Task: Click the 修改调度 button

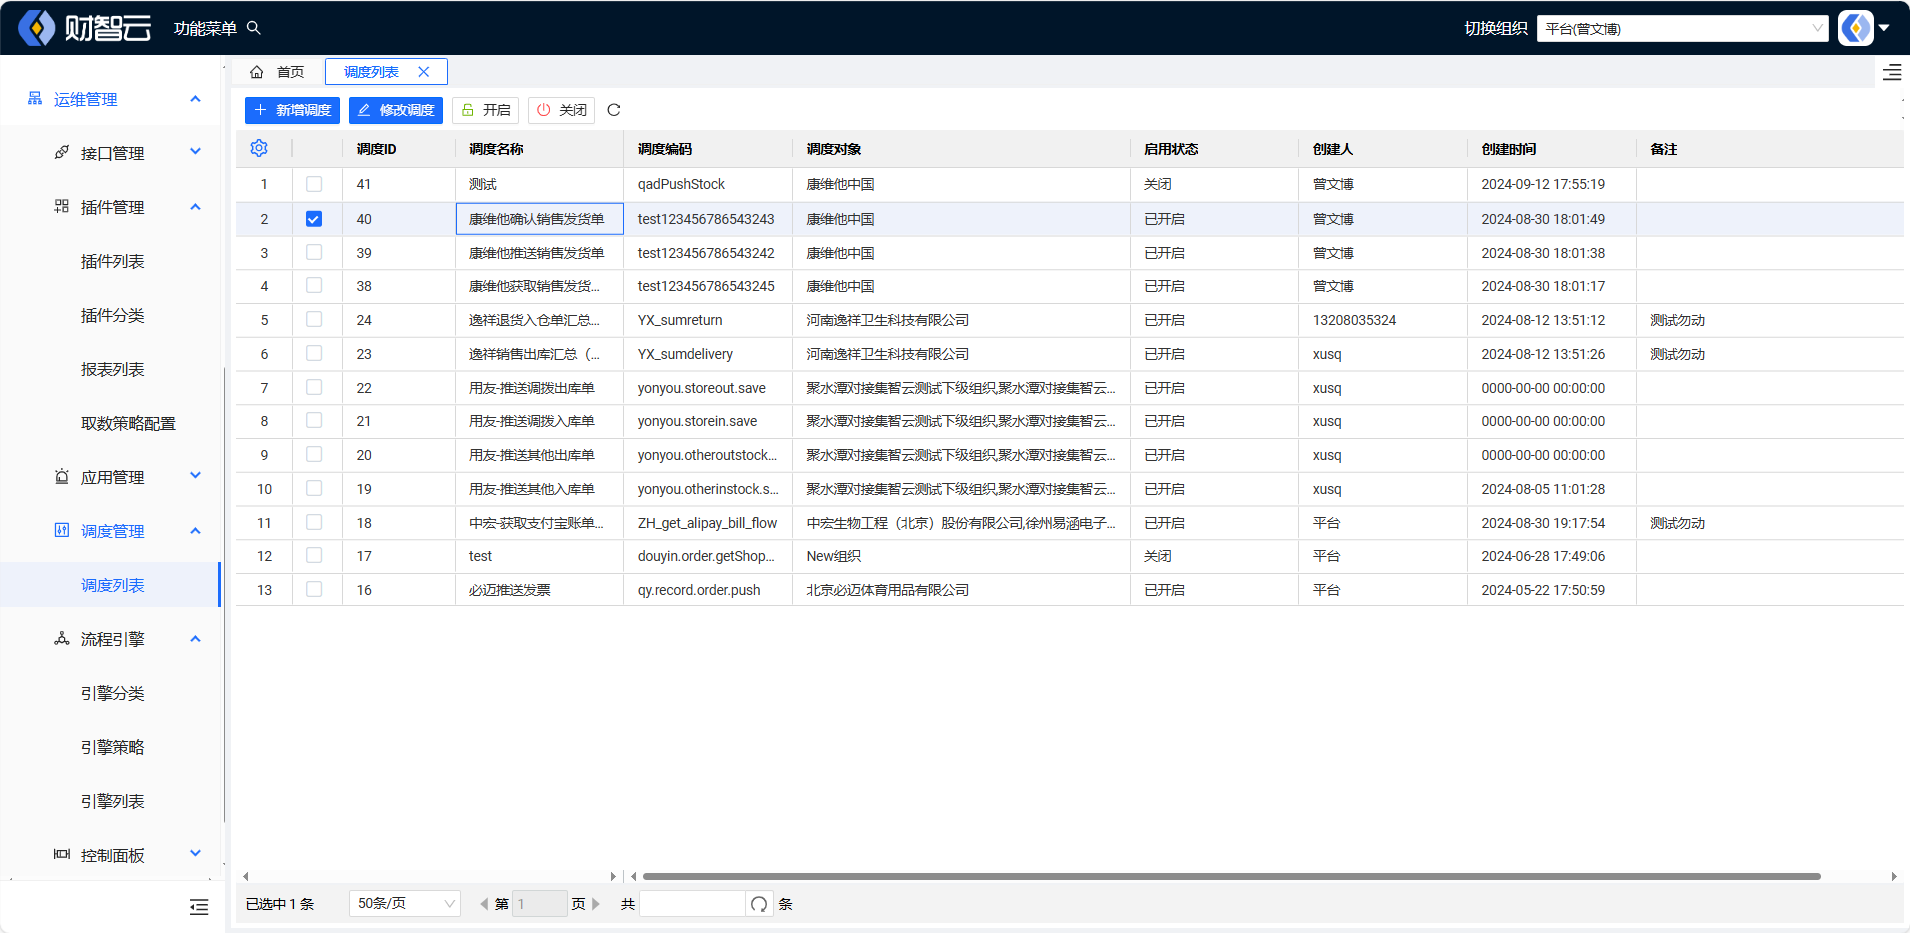Action: 396,110
